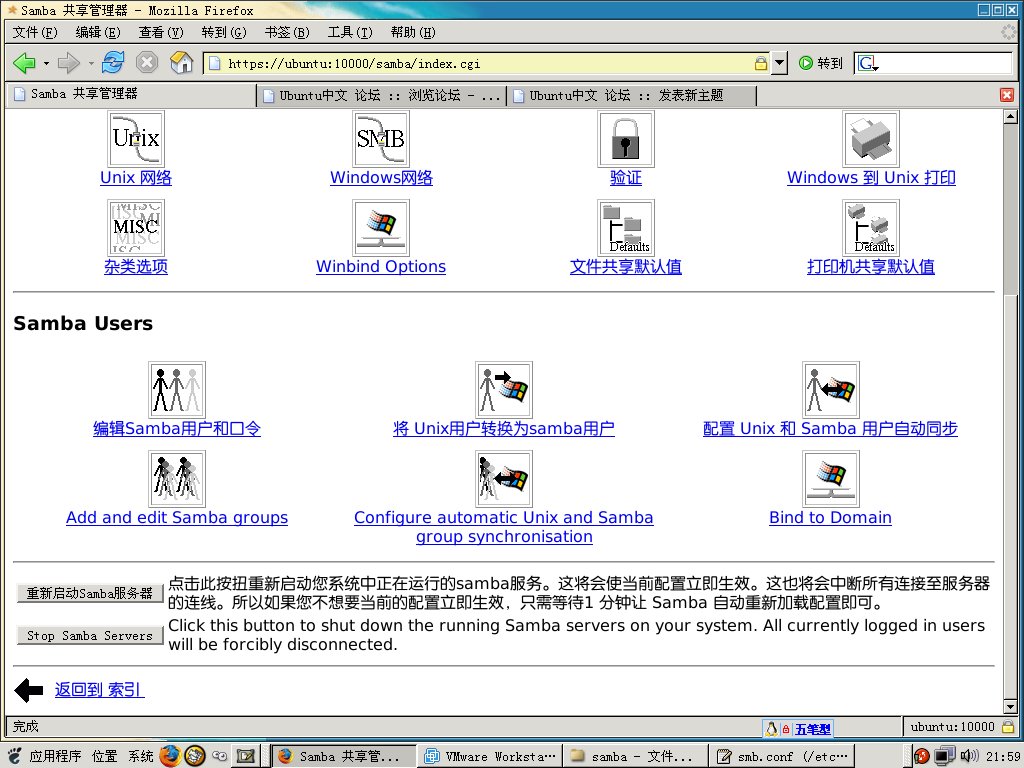Click the convert Unix users to Samba icon
Screen dimensions: 1024x768
504,389
